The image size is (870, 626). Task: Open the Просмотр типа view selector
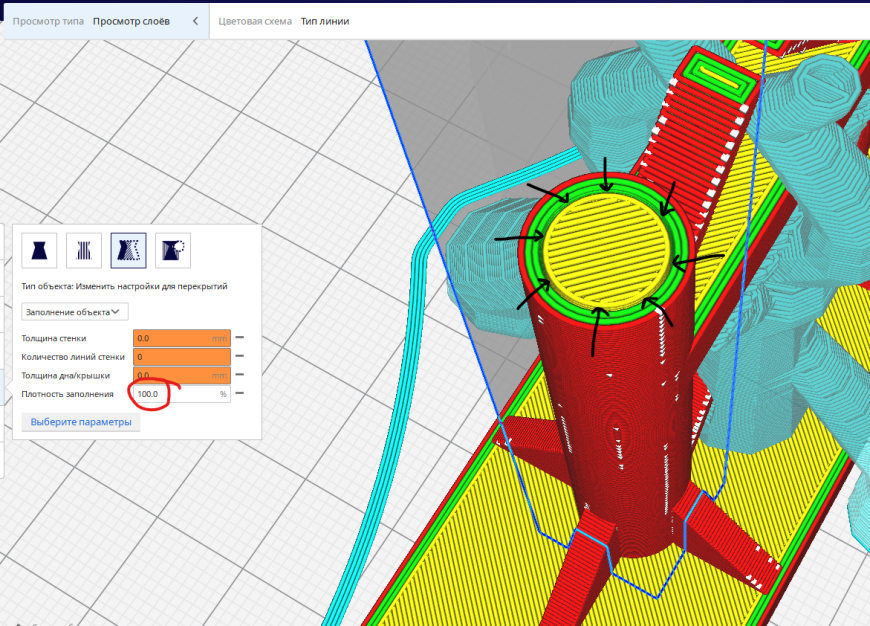tap(48, 21)
